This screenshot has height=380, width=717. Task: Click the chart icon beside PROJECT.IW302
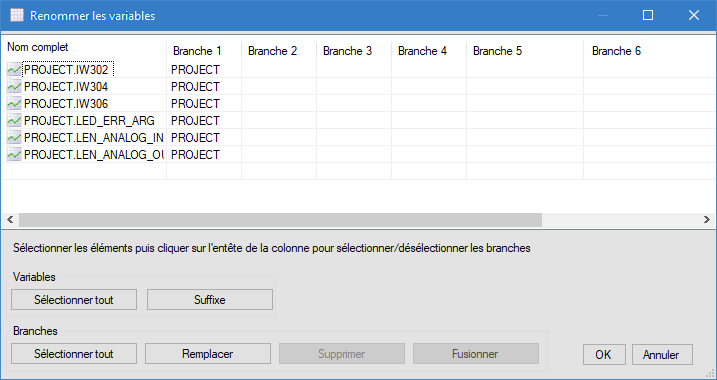14,70
